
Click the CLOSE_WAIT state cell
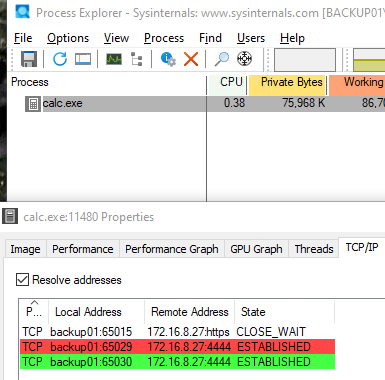[x=271, y=332]
